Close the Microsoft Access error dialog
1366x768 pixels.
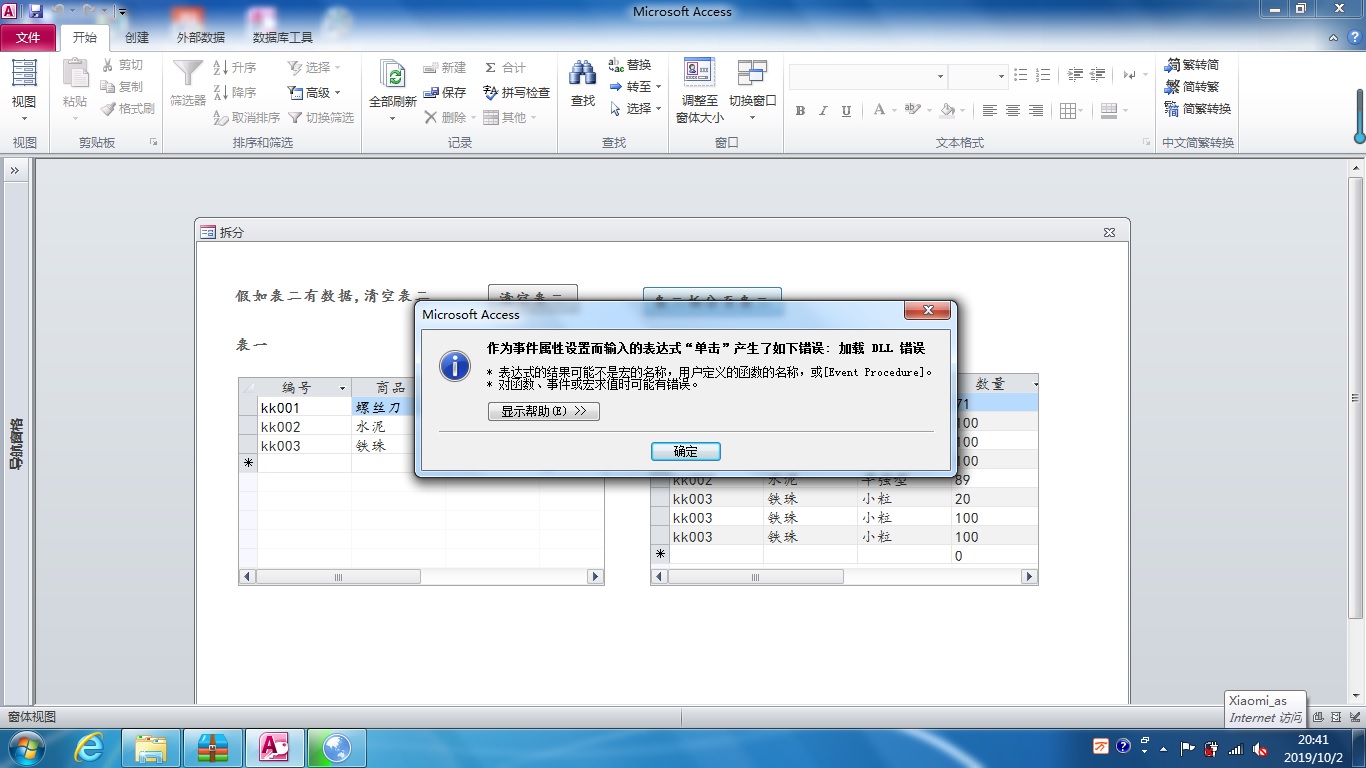tap(926, 311)
